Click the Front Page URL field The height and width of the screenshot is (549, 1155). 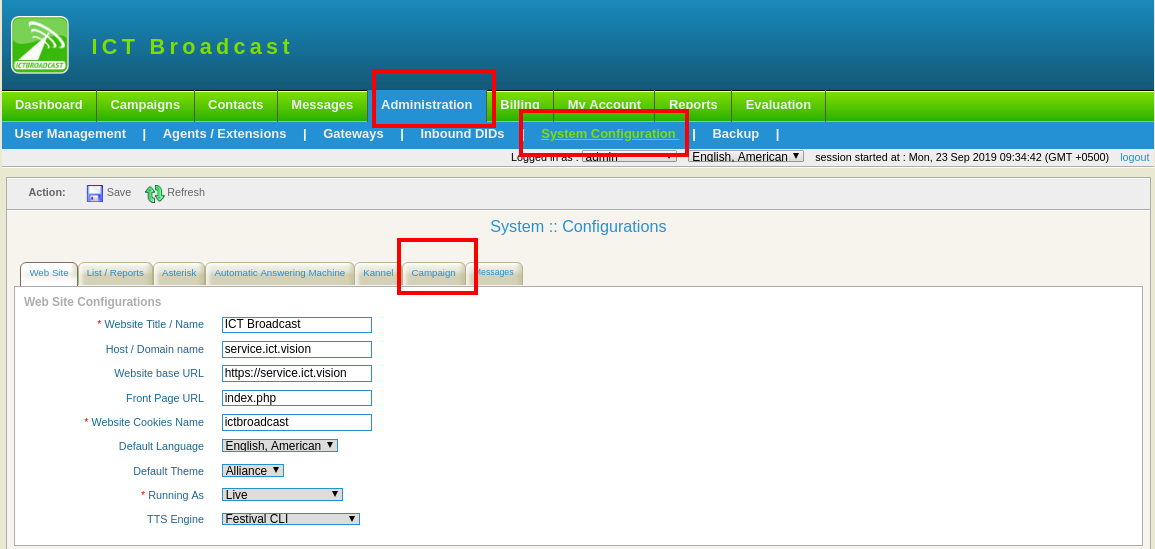pyautogui.click(x=297, y=398)
